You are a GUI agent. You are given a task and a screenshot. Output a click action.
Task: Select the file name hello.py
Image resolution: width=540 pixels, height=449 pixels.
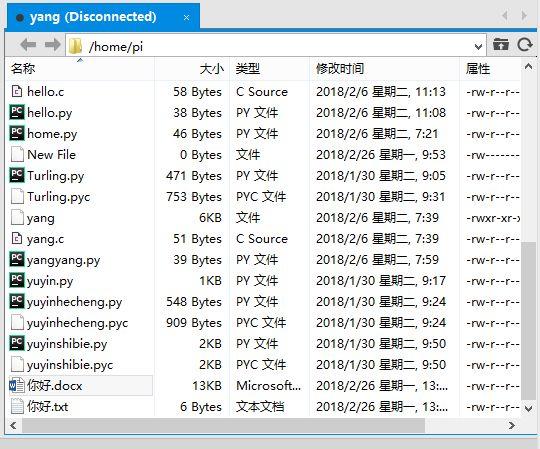(x=50, y=113)
